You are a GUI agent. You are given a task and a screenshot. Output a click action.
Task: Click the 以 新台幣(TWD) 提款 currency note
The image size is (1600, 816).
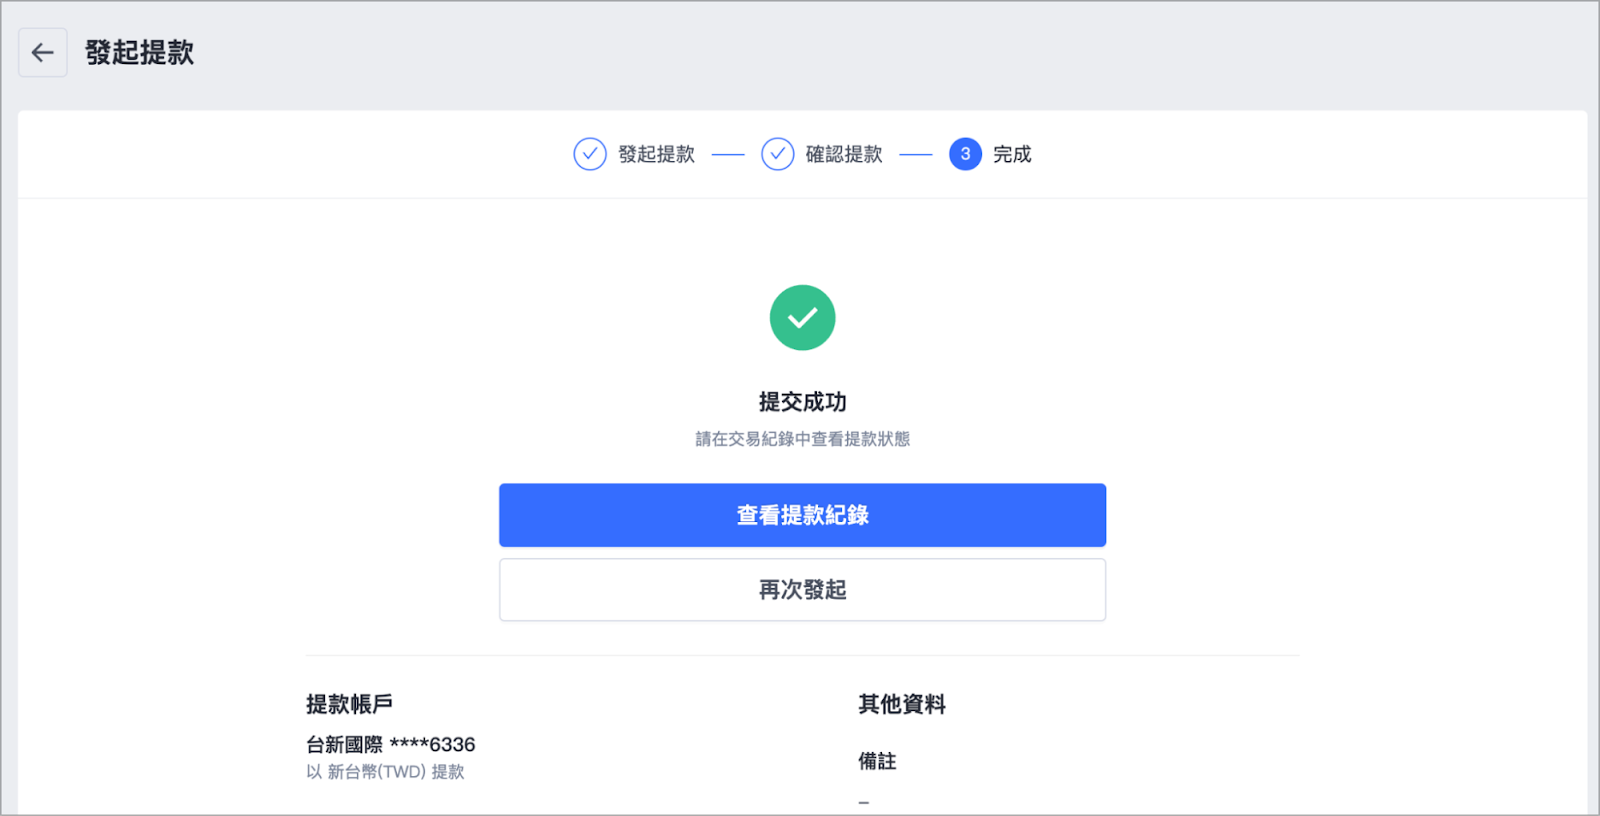(x=385, y=772)
